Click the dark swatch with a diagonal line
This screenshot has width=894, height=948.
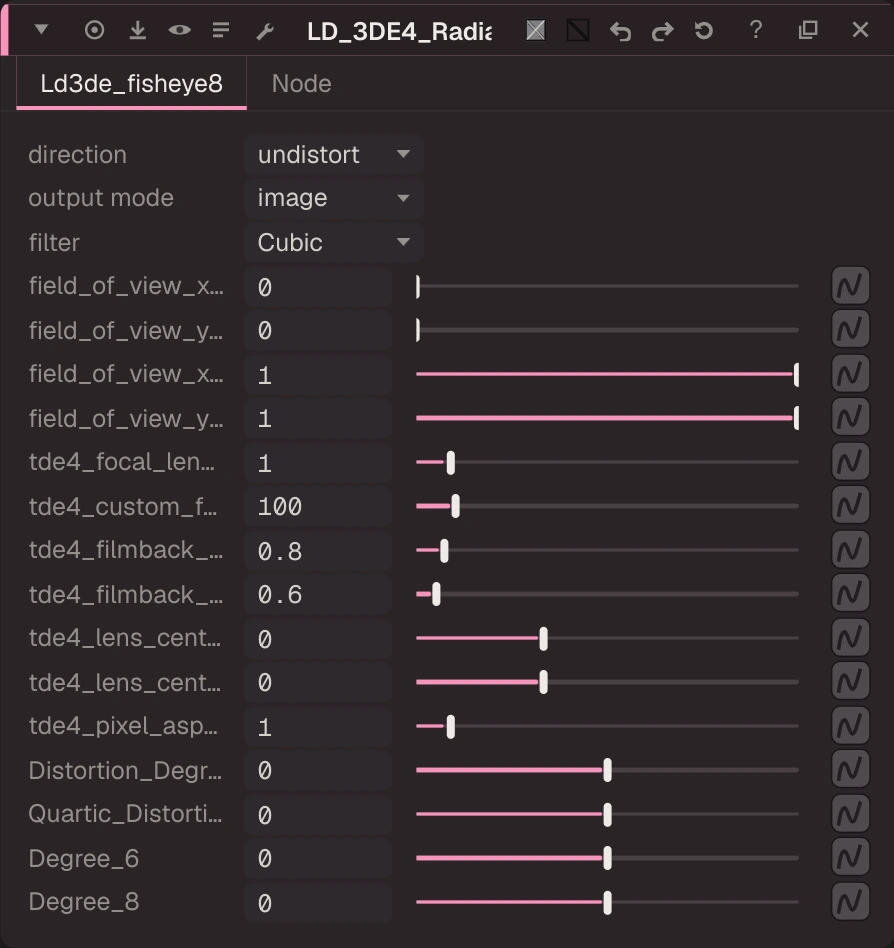point(578,30)
